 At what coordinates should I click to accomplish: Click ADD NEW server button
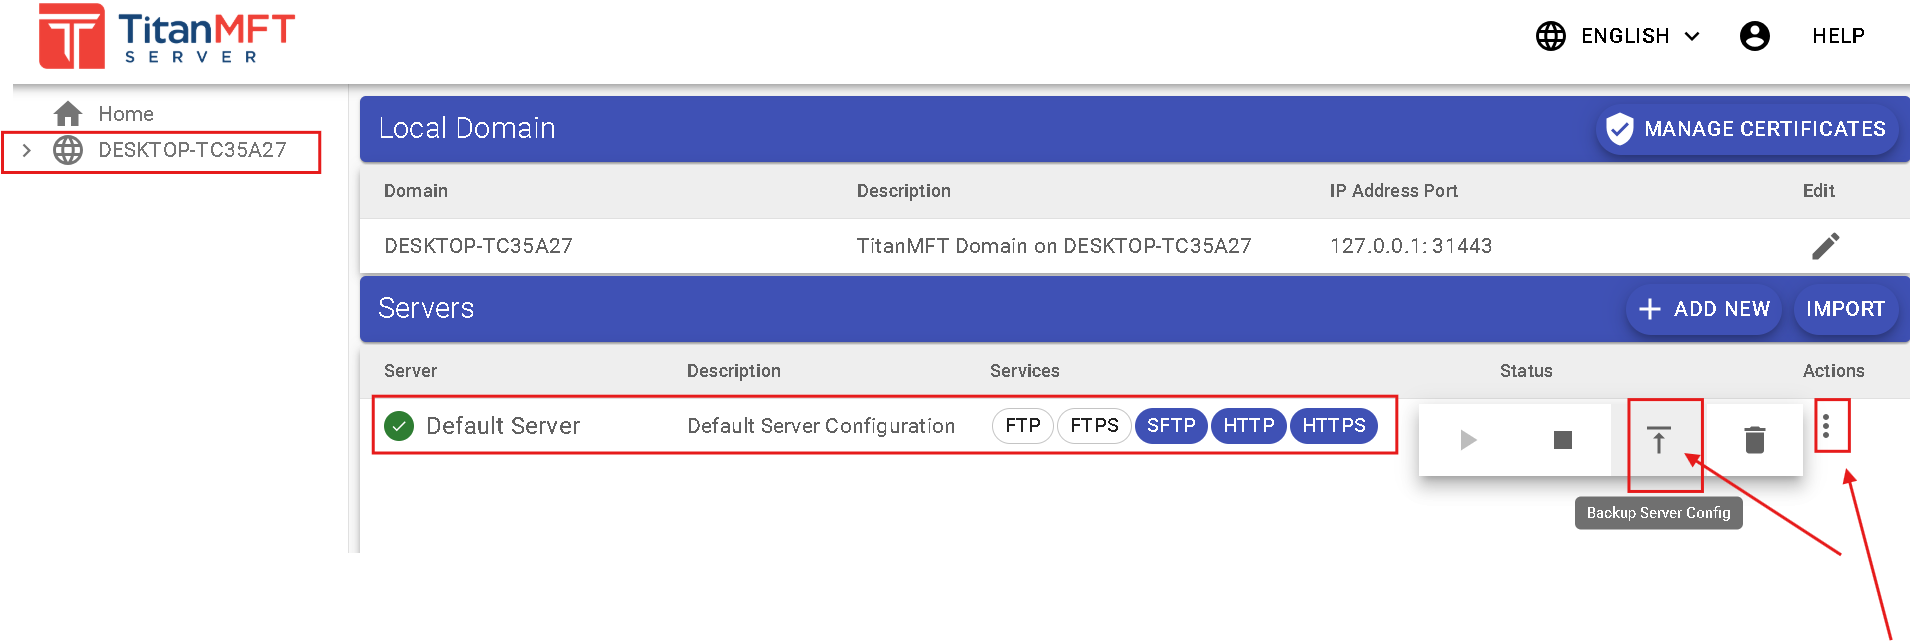(x=1705, y=309)
